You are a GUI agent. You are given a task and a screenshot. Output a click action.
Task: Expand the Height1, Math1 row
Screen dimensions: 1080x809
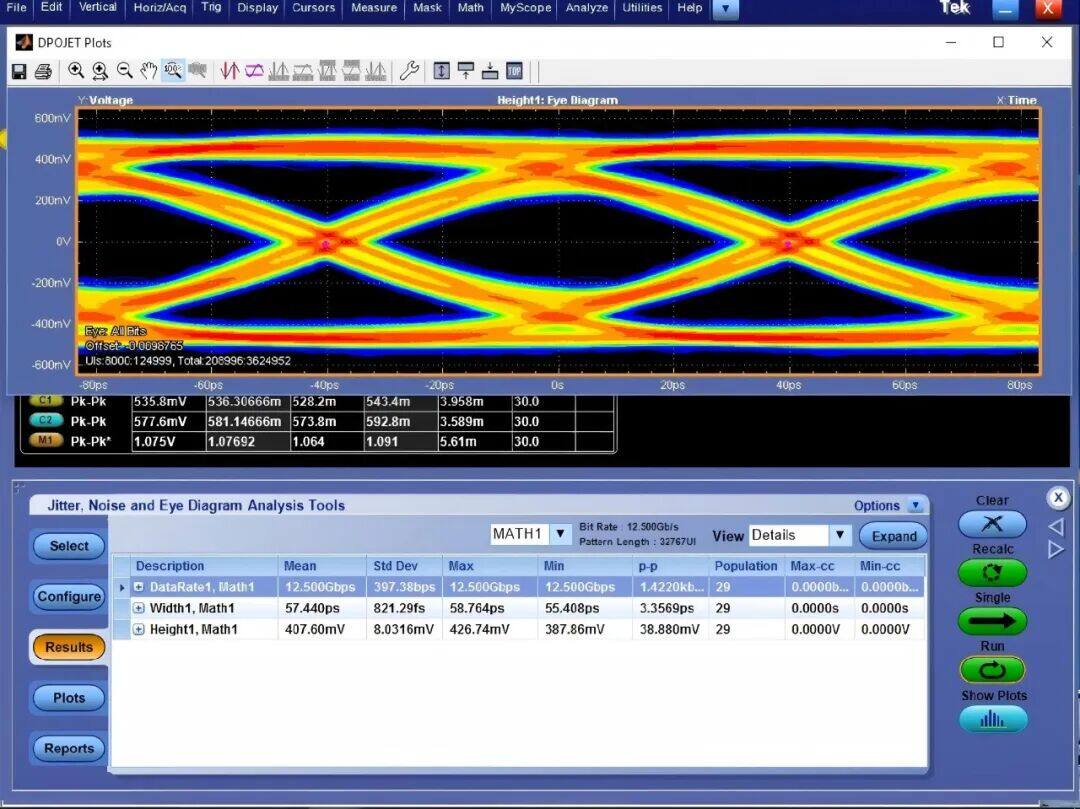click(x=138, y=629)
